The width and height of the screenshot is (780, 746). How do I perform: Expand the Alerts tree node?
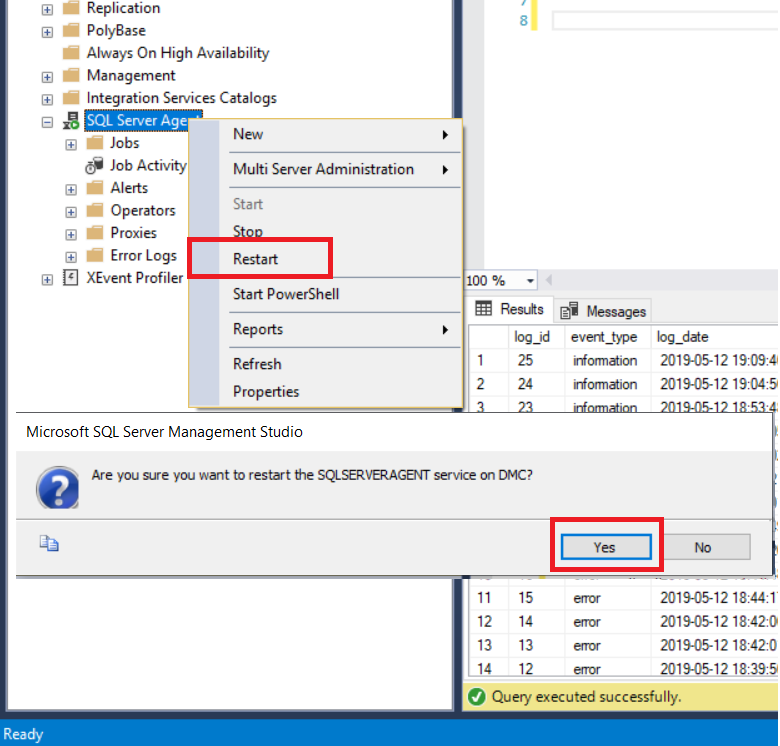point(71,188)
